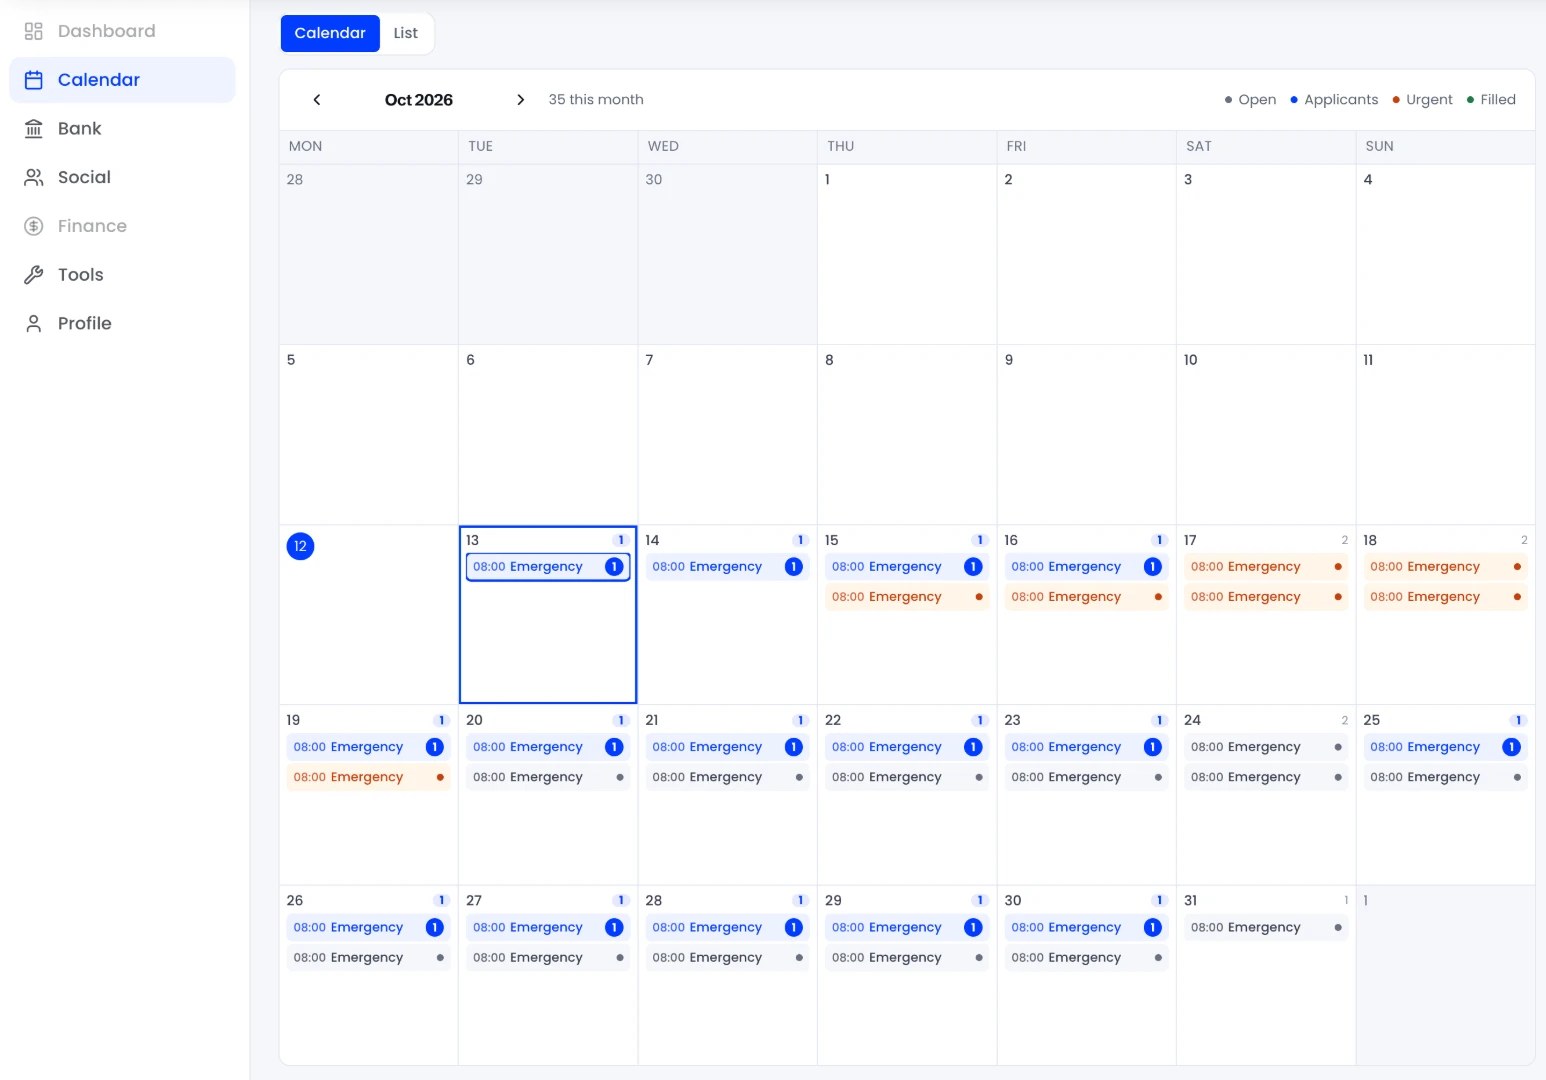Open the Dashboard grid icon
The height and width of the screenshot is (1080, 1546).
[x=33, y=31]
